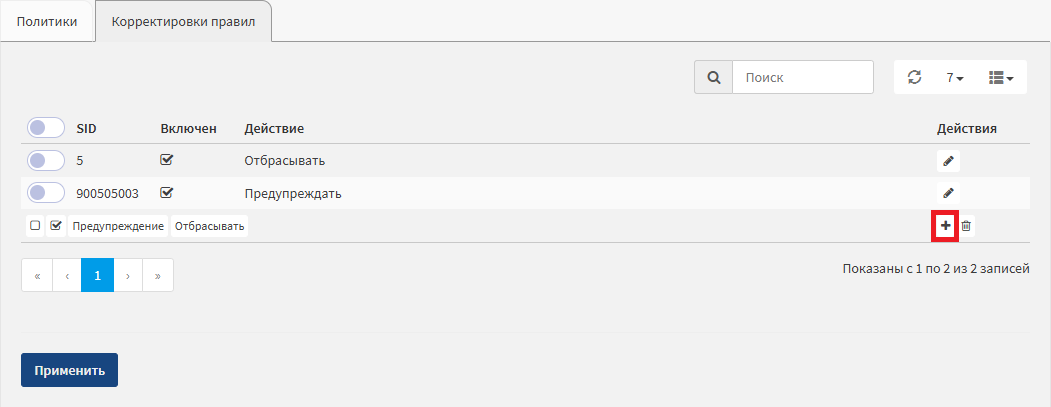The width and height of the screenshot is (1051, 407).
Task: Enable selected rules using the checked checkbox icon
Action: point(56,226)
